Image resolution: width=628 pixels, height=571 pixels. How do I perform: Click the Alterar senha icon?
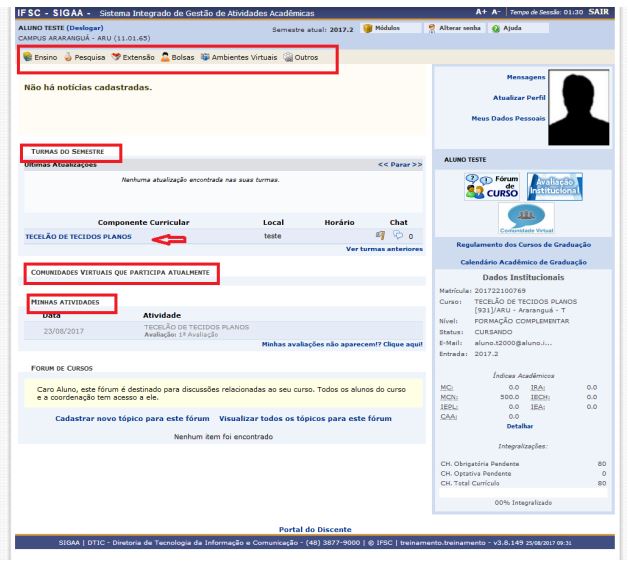[x=432, y=29]
